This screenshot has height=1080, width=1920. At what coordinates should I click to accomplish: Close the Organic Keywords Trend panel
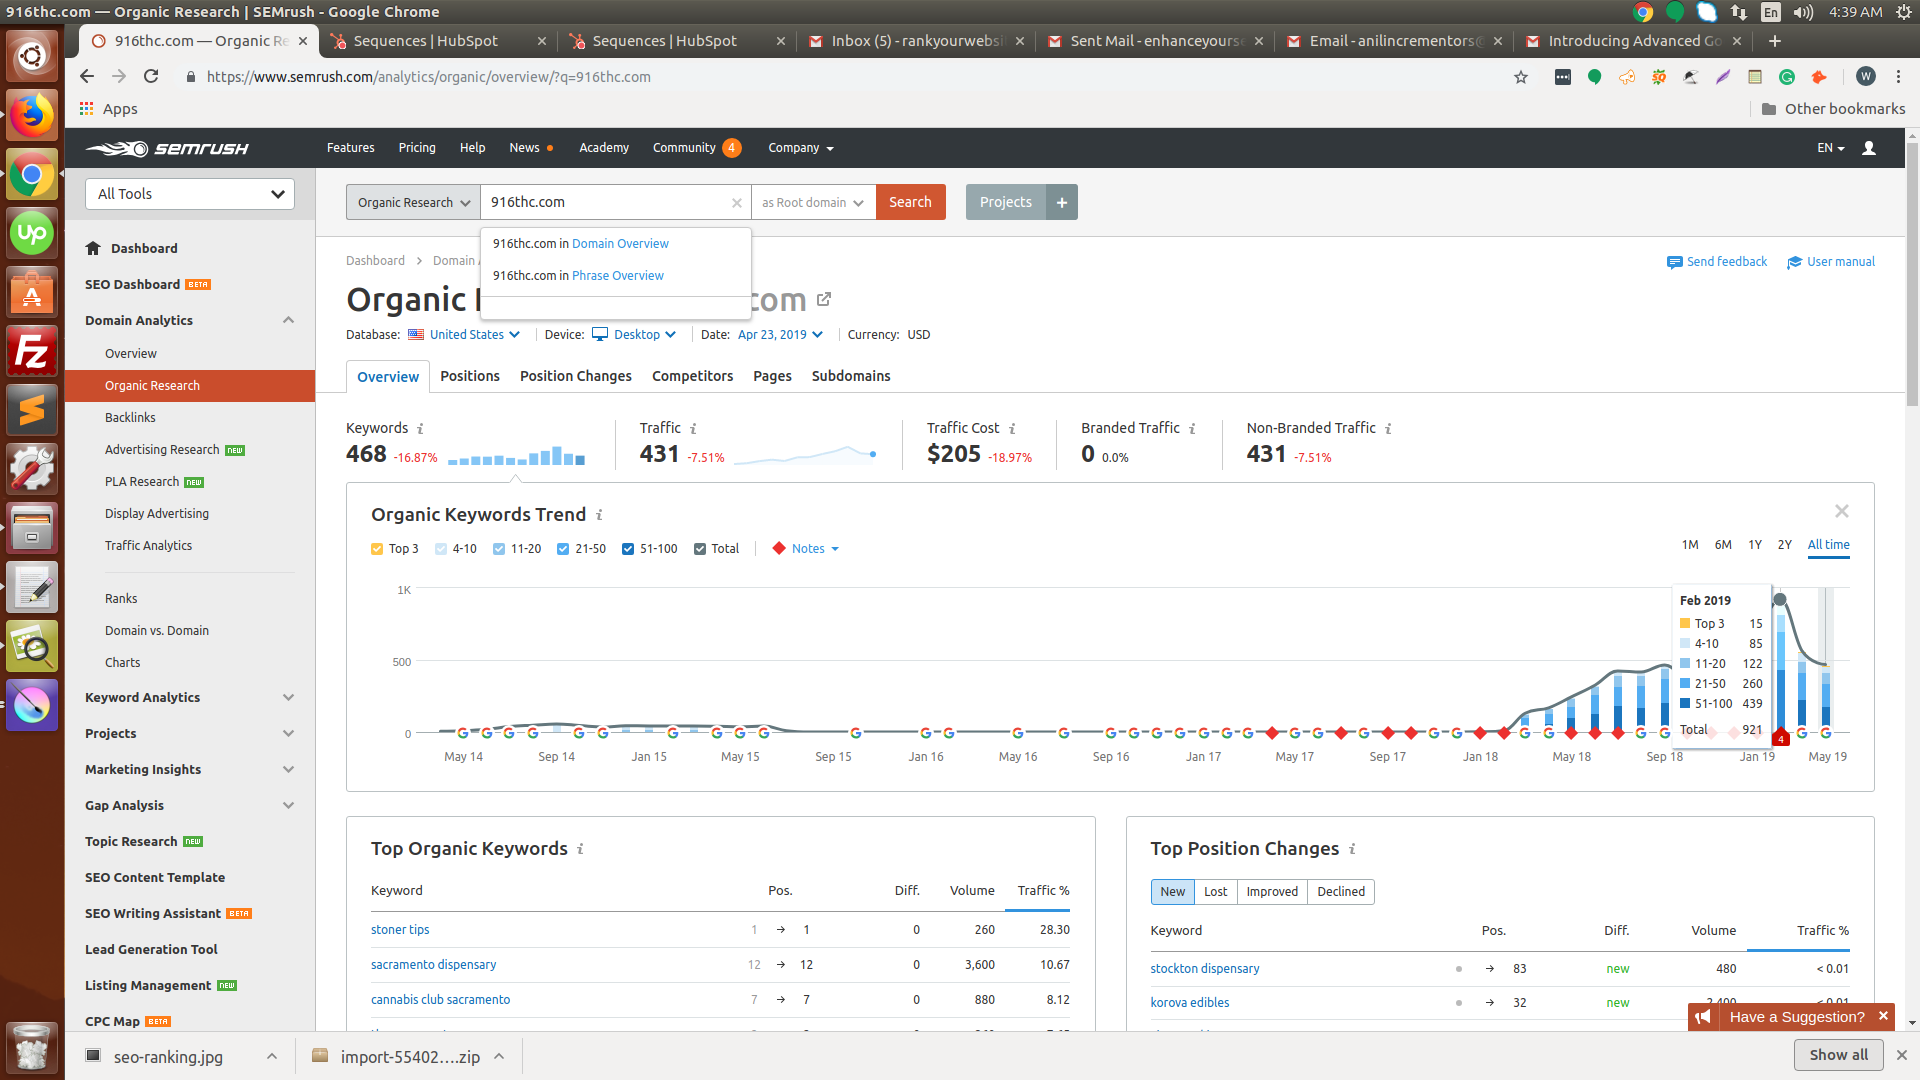pyautogui.click(x=1842, y=511)
